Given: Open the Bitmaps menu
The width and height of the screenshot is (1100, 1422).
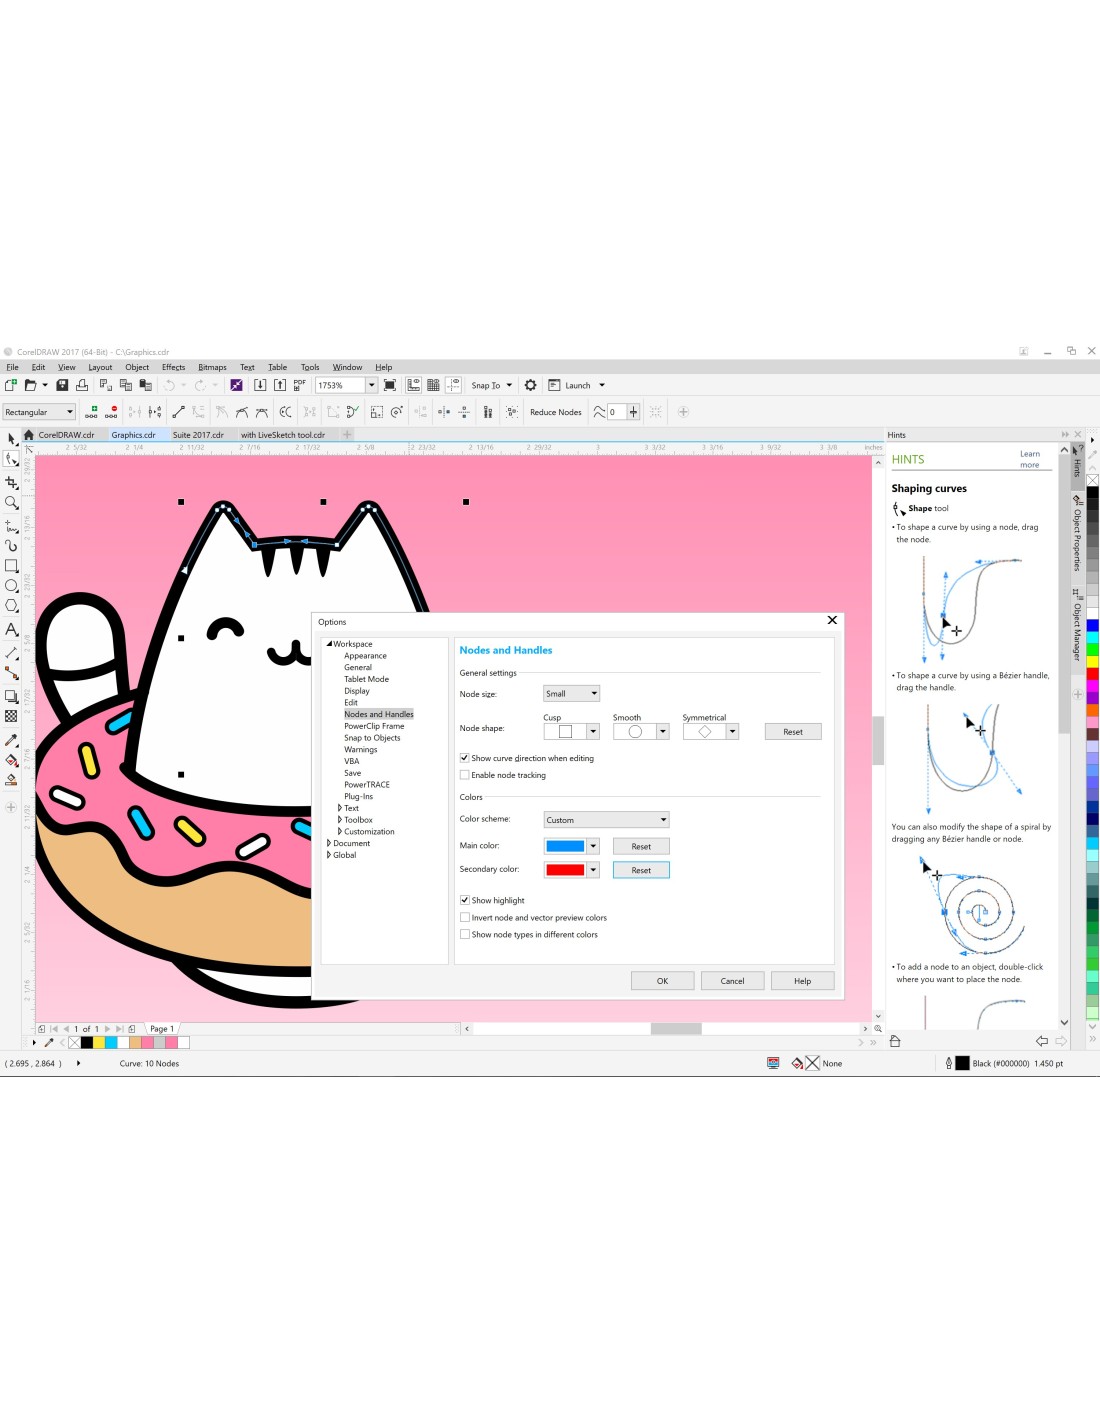Looking at the screenshot, I should click(x=212, y=367).
